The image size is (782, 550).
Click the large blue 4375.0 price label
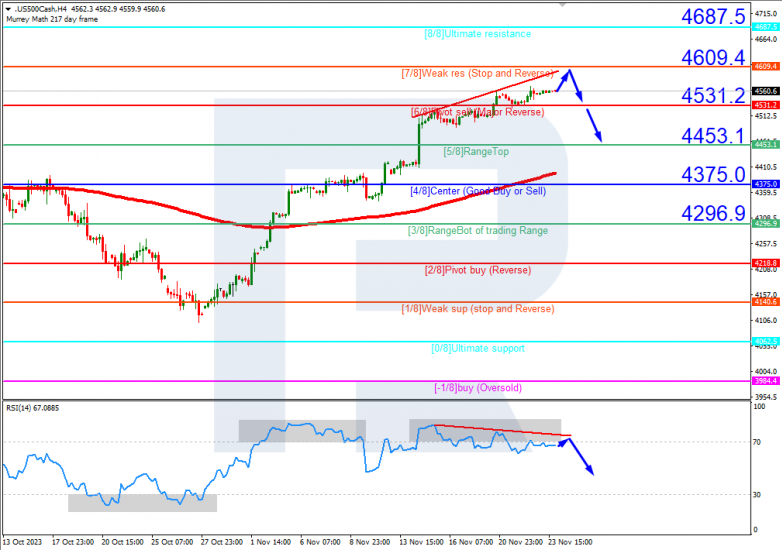pos(713,175)
